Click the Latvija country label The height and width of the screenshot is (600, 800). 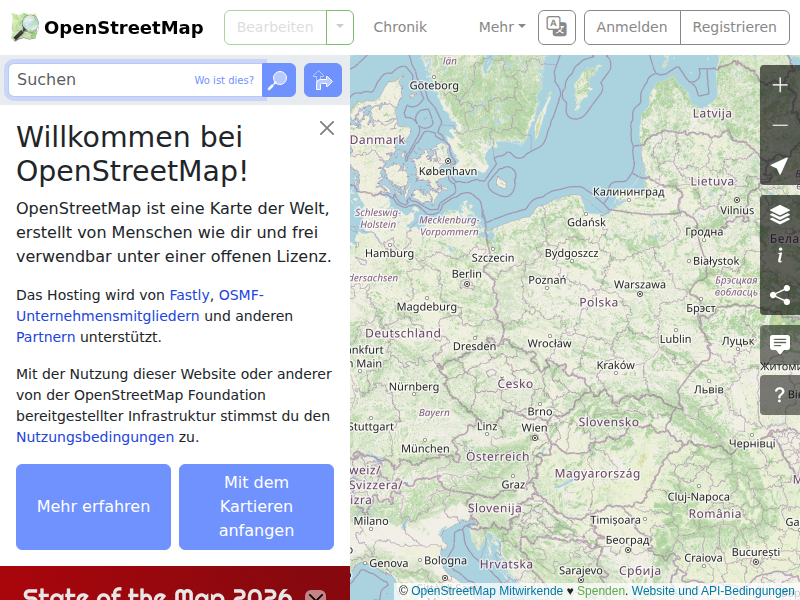tap(712, 113)
